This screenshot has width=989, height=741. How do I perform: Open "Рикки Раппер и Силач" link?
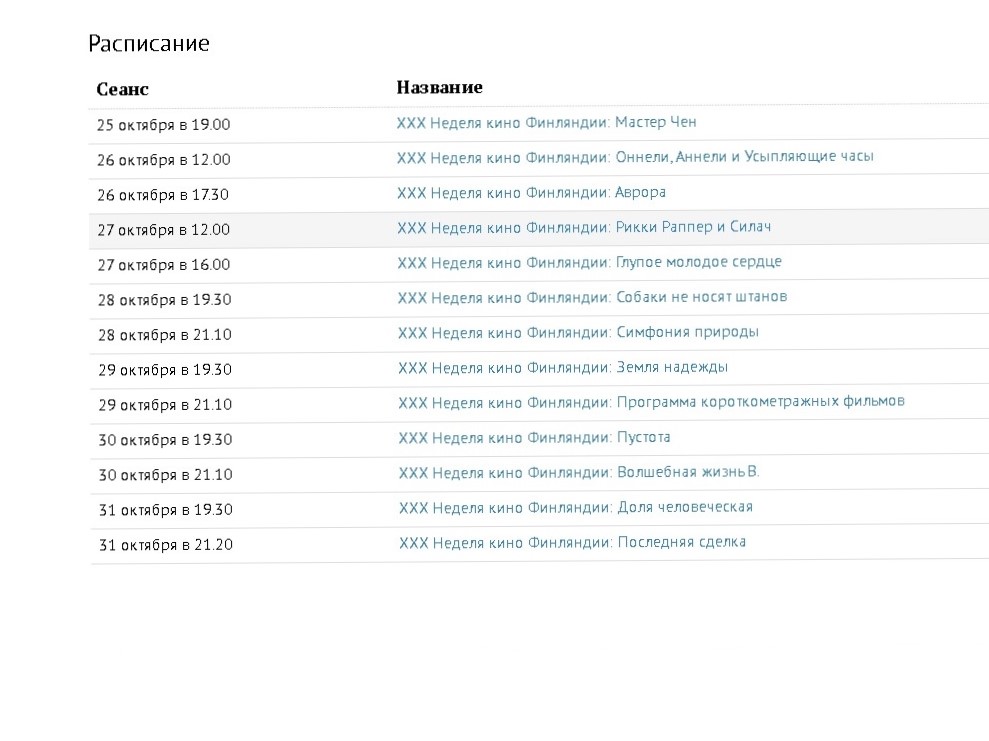tap(584, 227)
